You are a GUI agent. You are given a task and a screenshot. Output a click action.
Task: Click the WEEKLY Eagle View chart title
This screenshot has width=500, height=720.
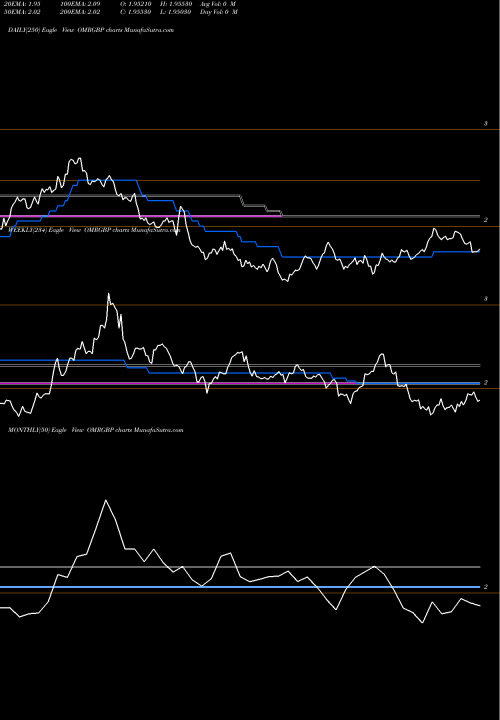pyautogui.click(x=94, y=230)
